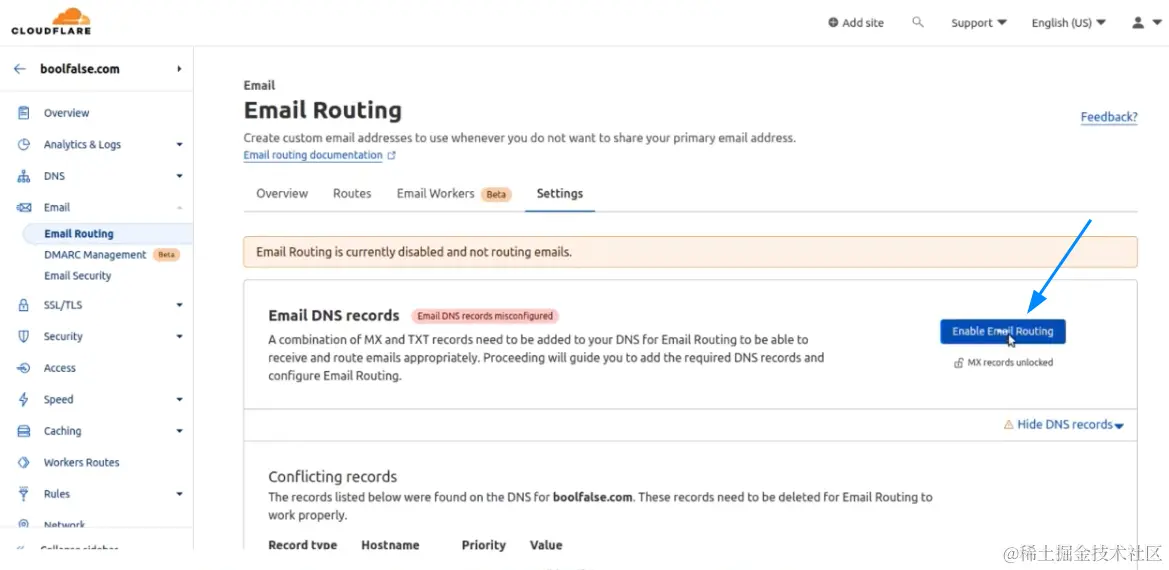Click the Analytics & Logs clock icon
The height and width of the screenshot is (570, 1169).
point(24,145)
